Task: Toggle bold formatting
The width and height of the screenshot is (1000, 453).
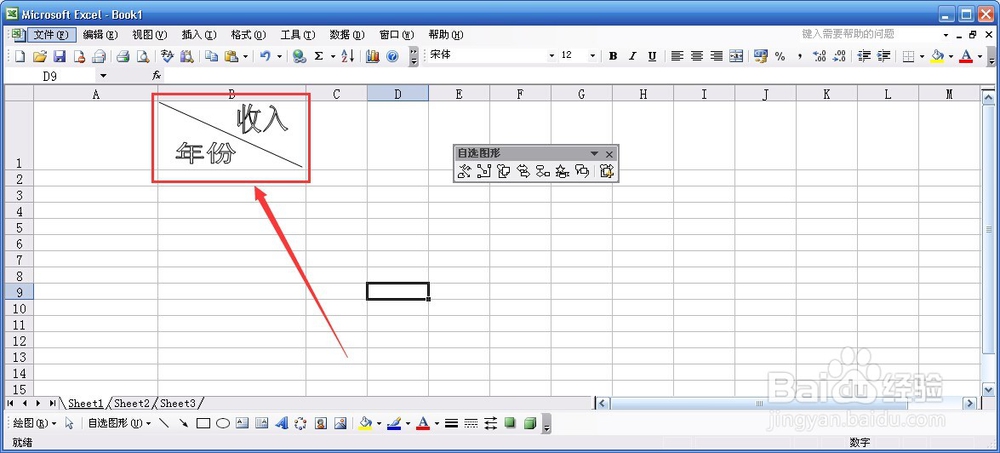Action: pyautogui.click(x=613, y=56)
